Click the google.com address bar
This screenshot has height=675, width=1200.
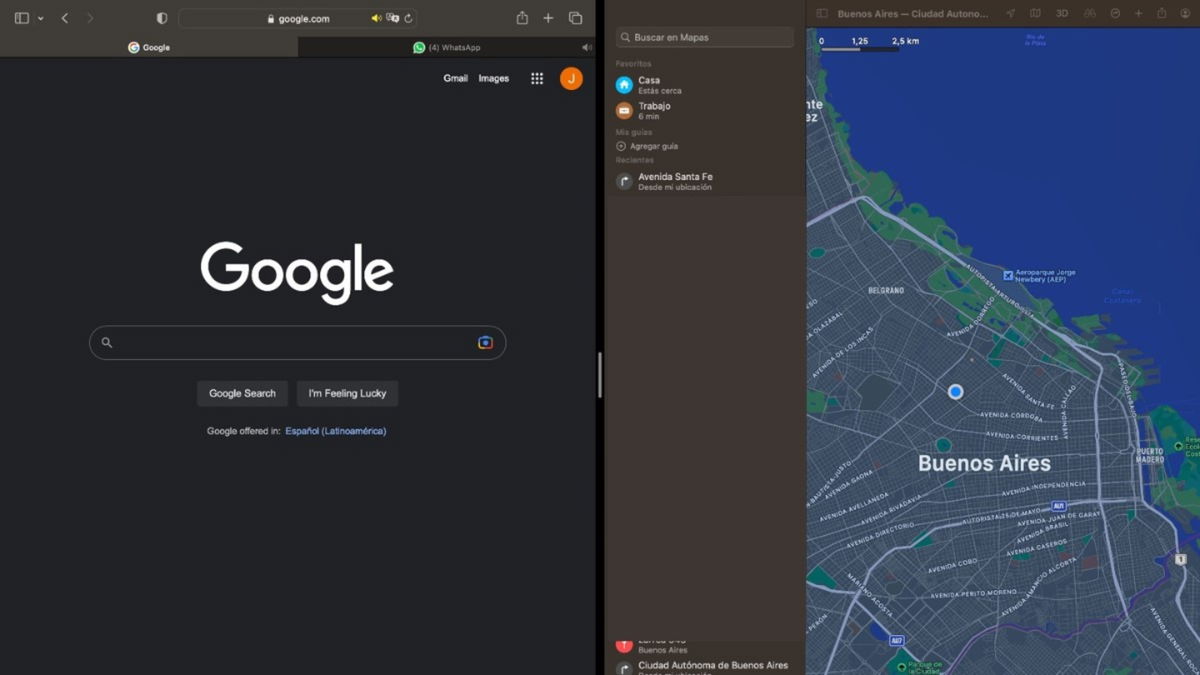[297, 18]
